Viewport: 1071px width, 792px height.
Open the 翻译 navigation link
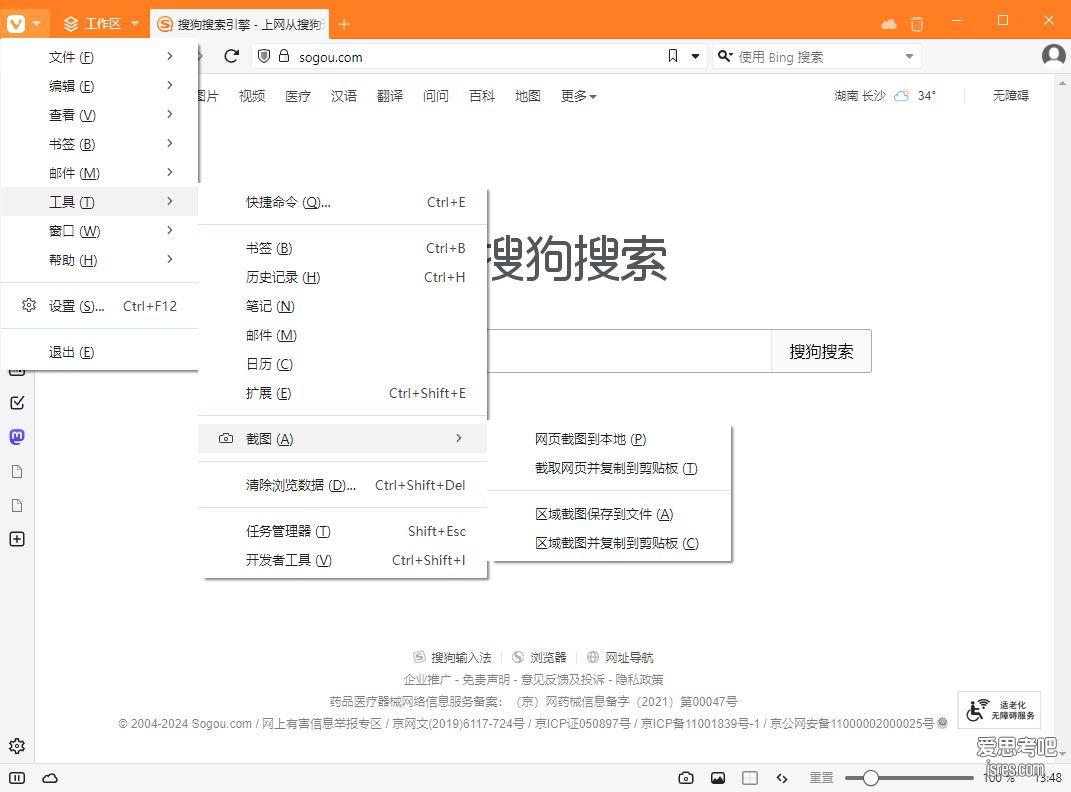pos(390,96)
